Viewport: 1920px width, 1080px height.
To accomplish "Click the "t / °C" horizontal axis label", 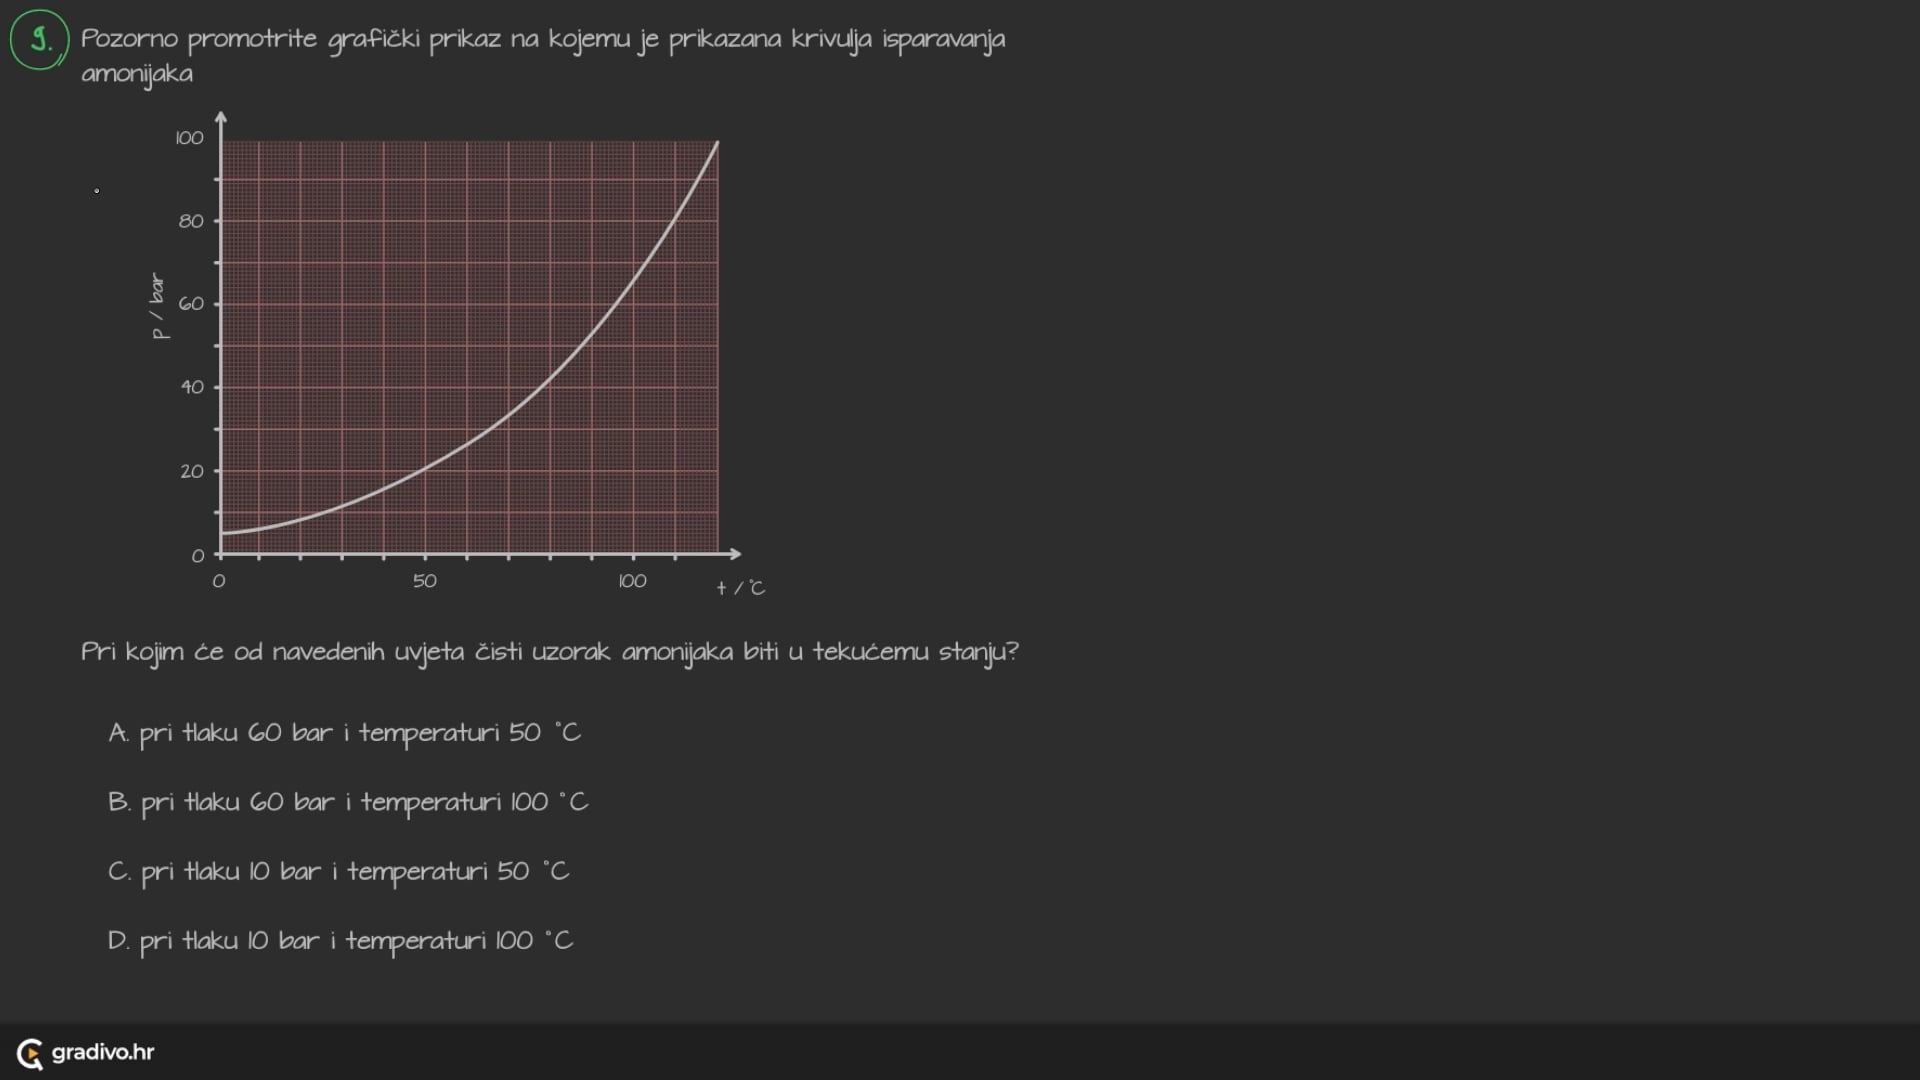I will click(740, 588).
